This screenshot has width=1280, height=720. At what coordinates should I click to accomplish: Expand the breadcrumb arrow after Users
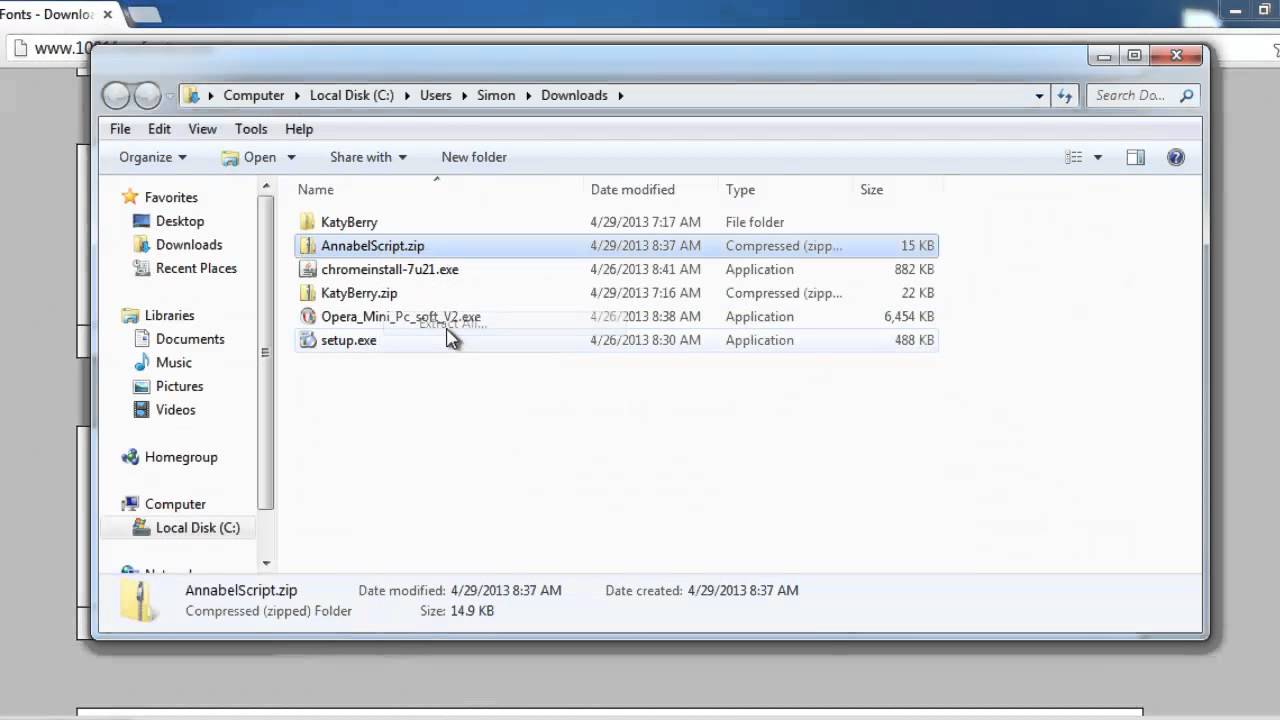pos(464,96)
